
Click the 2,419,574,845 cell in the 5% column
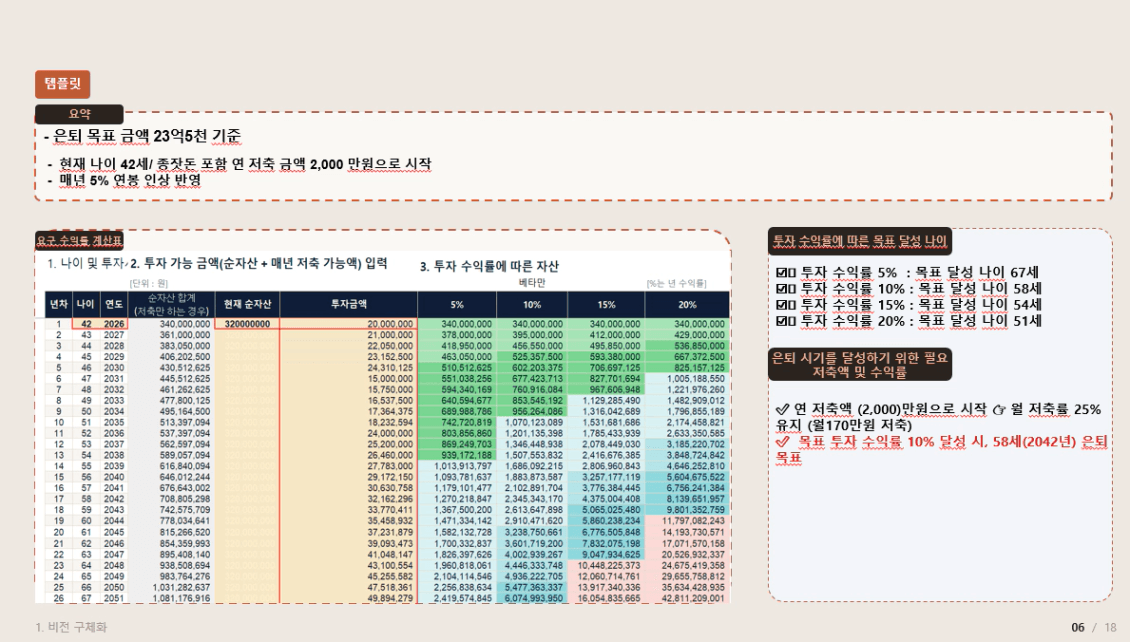pyautogui.click(x=457, y=599)
